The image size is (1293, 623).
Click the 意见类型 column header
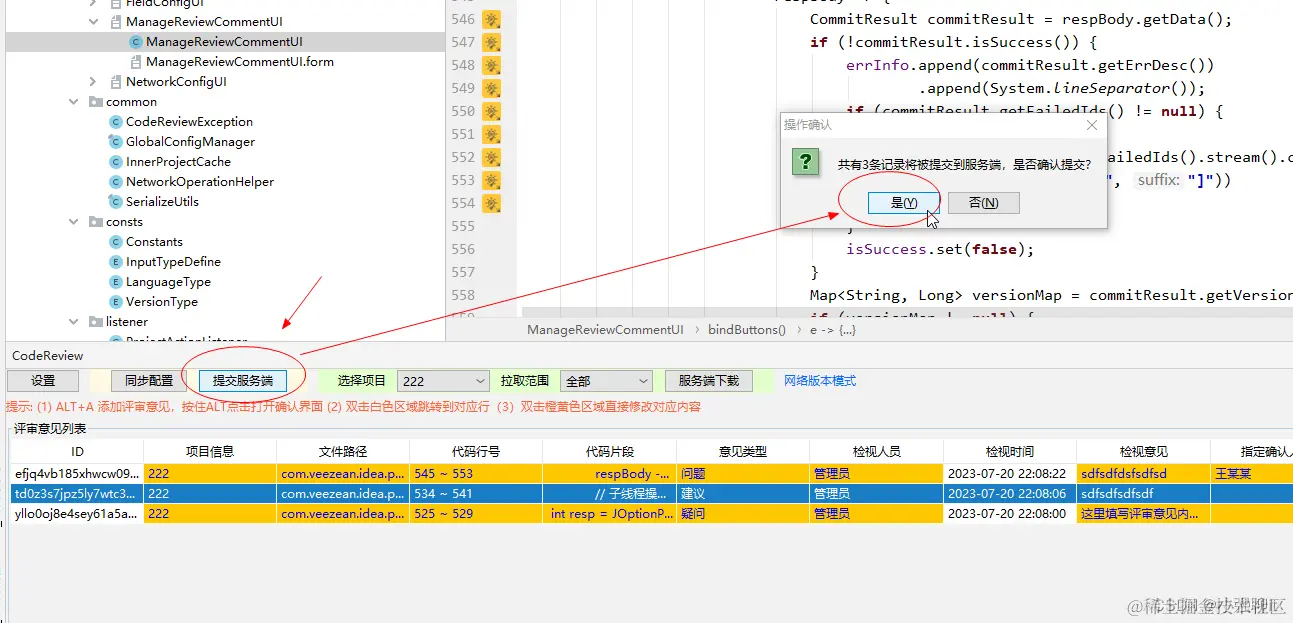(x=743, y=452)
